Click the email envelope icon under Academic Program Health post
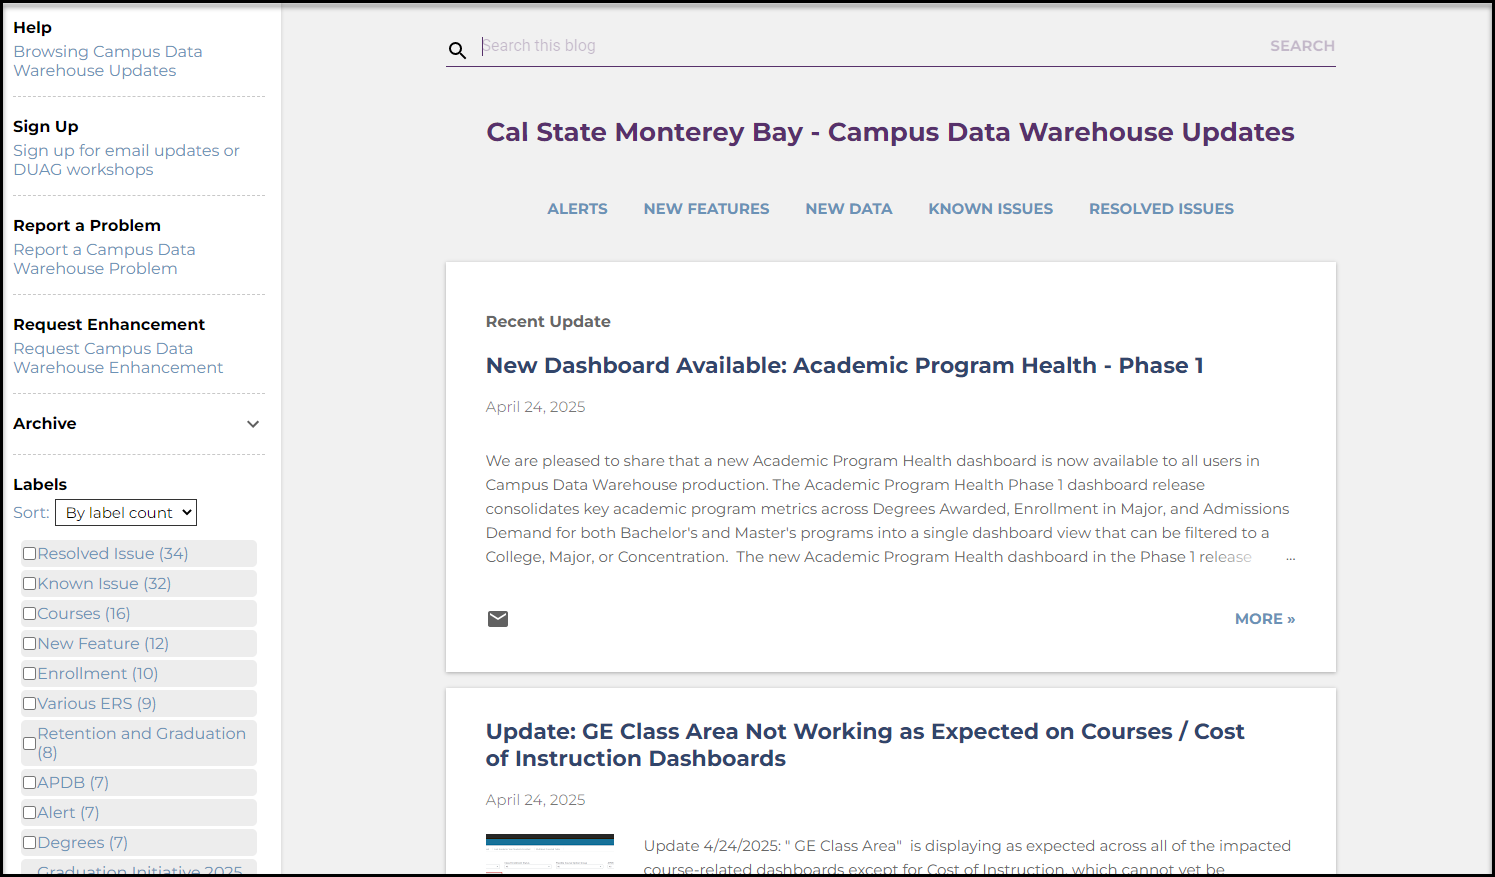This screenshot has width=1495, height=877. click(x=498, y=619)
